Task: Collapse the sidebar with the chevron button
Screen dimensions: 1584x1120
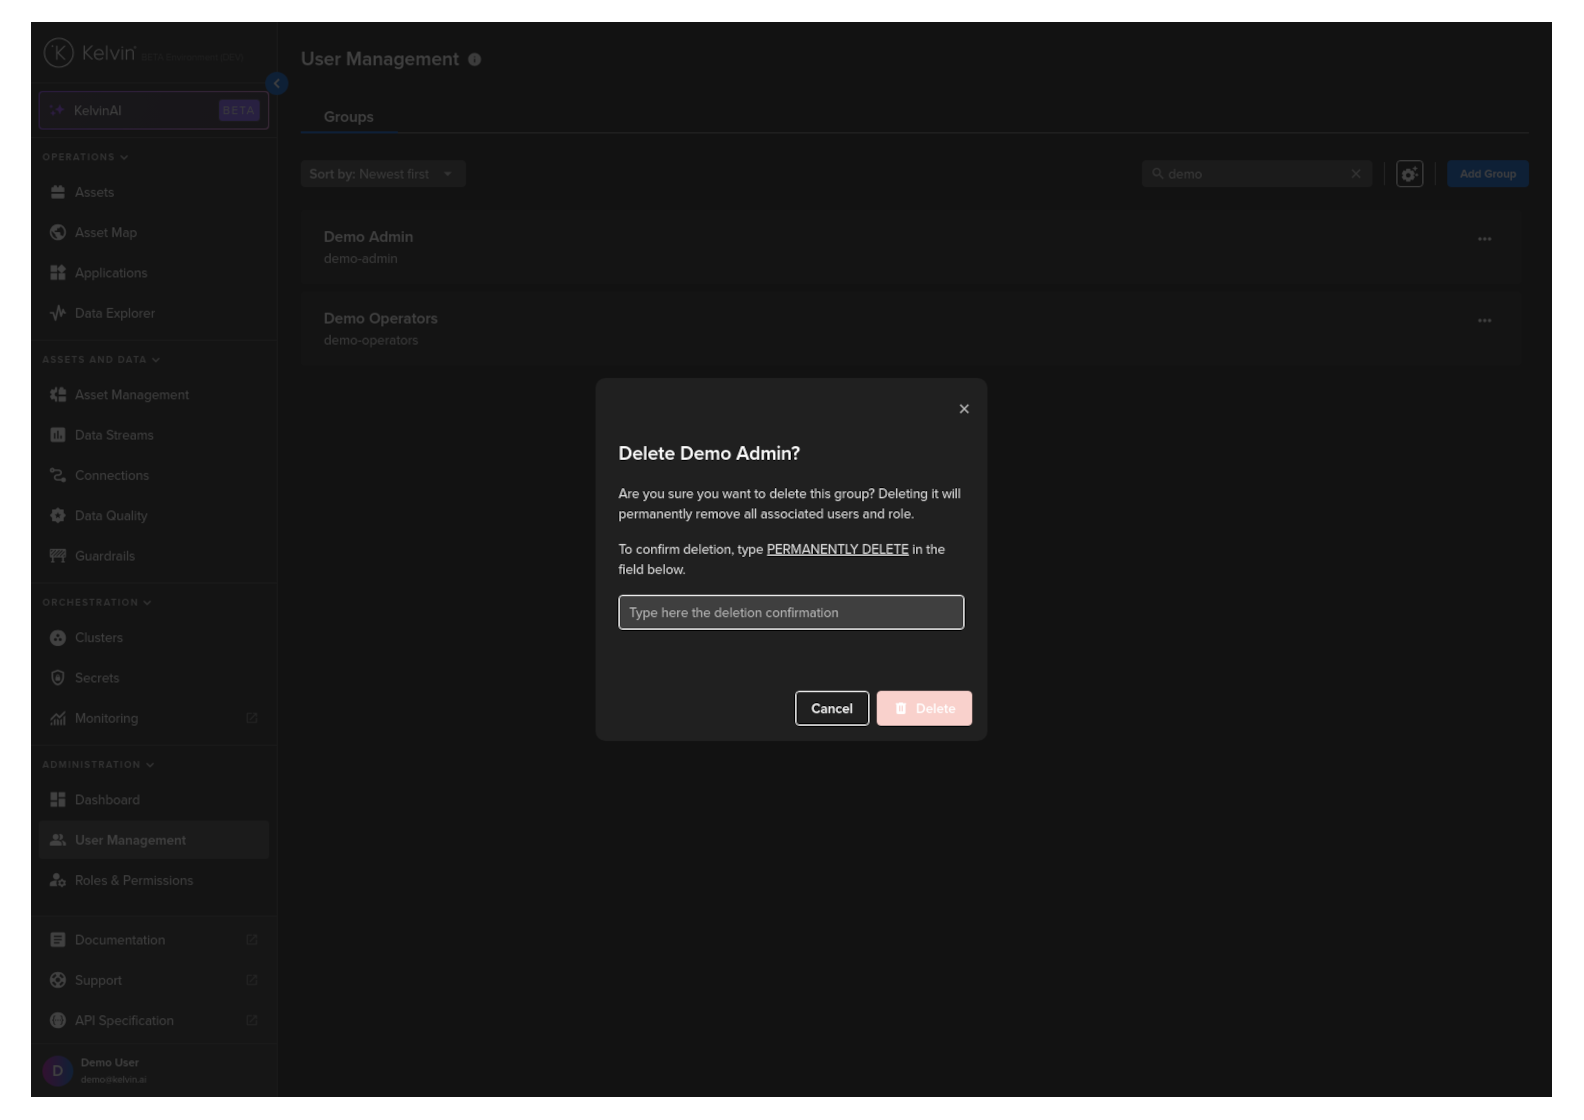Action: pos(277,84)
